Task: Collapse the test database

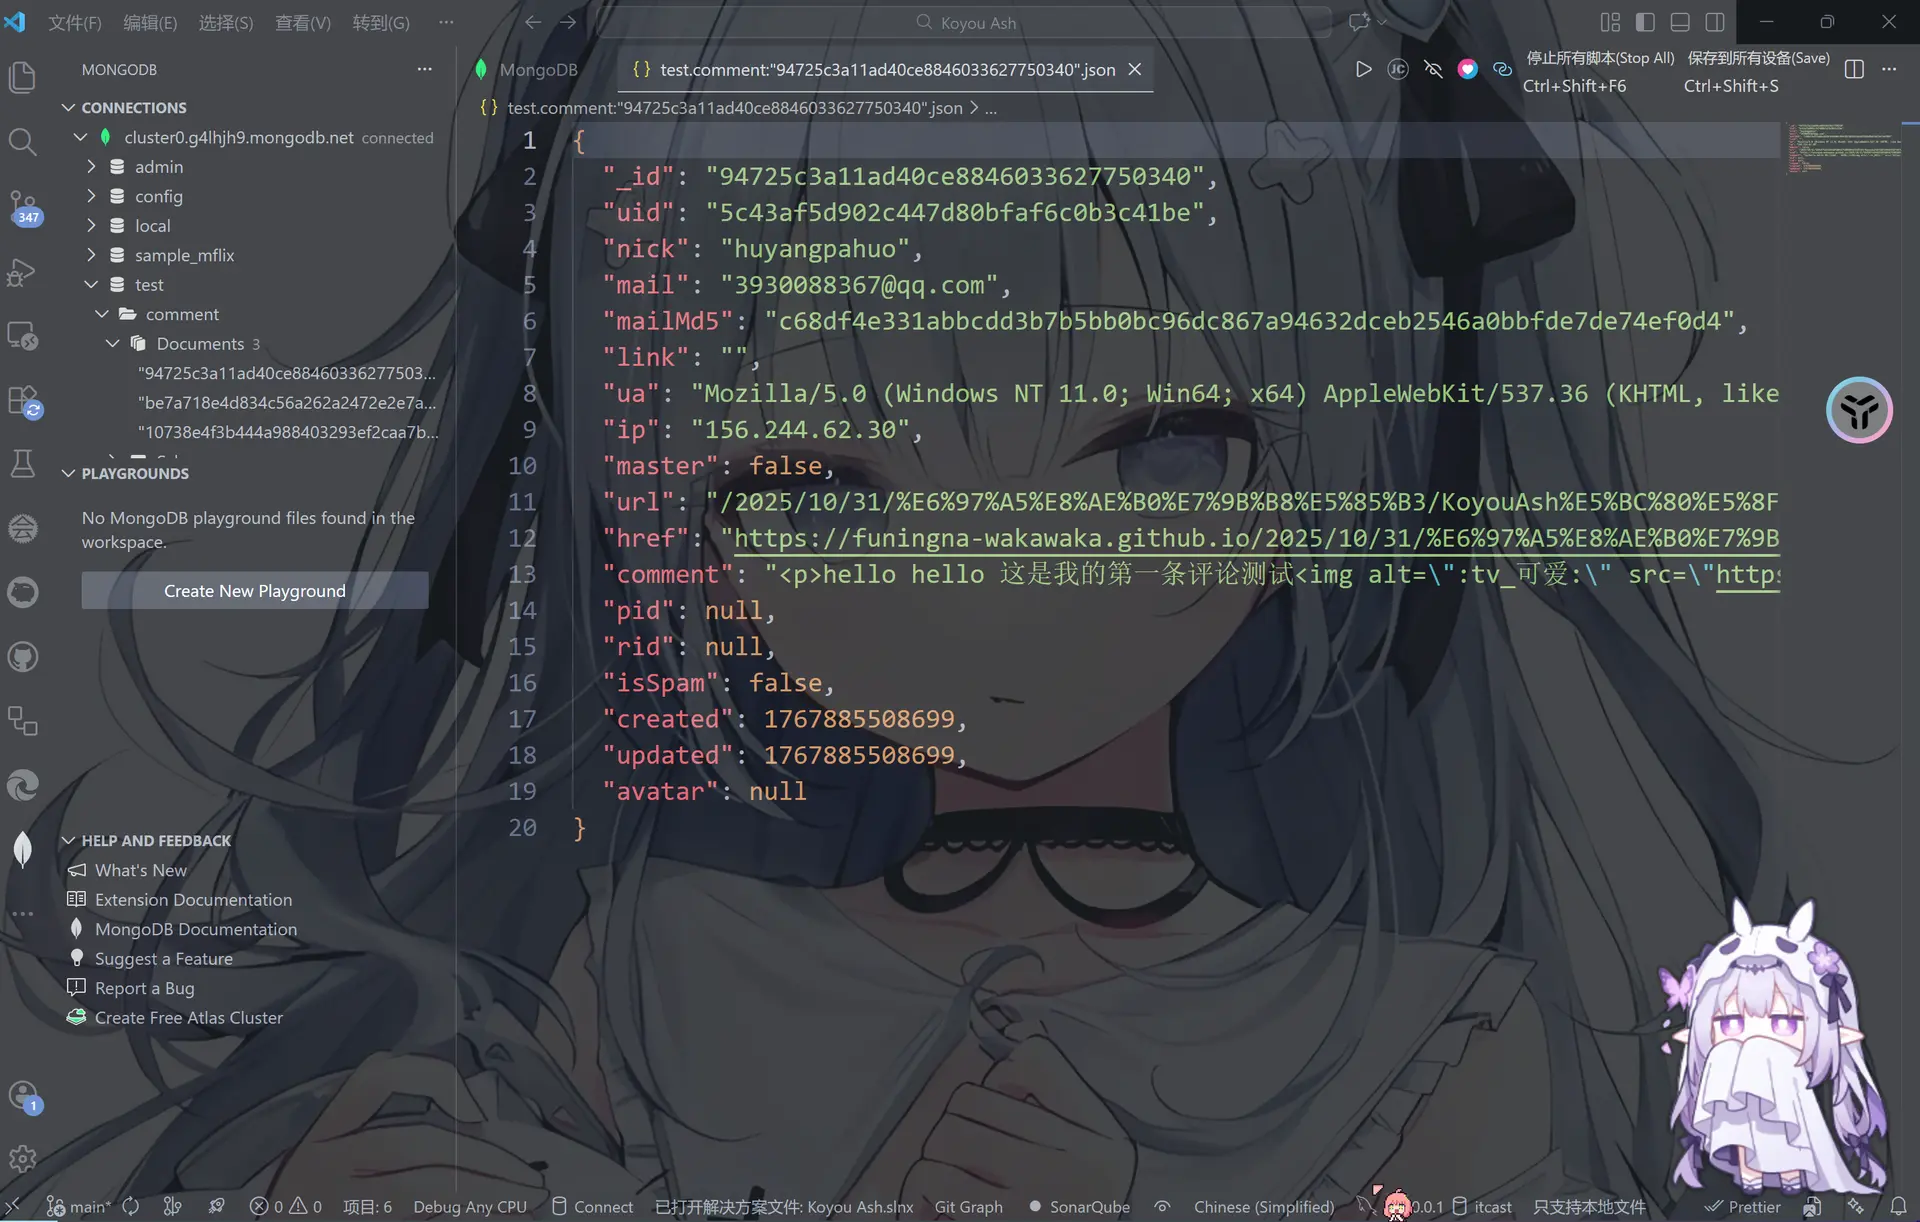Action: coord(91,284)
